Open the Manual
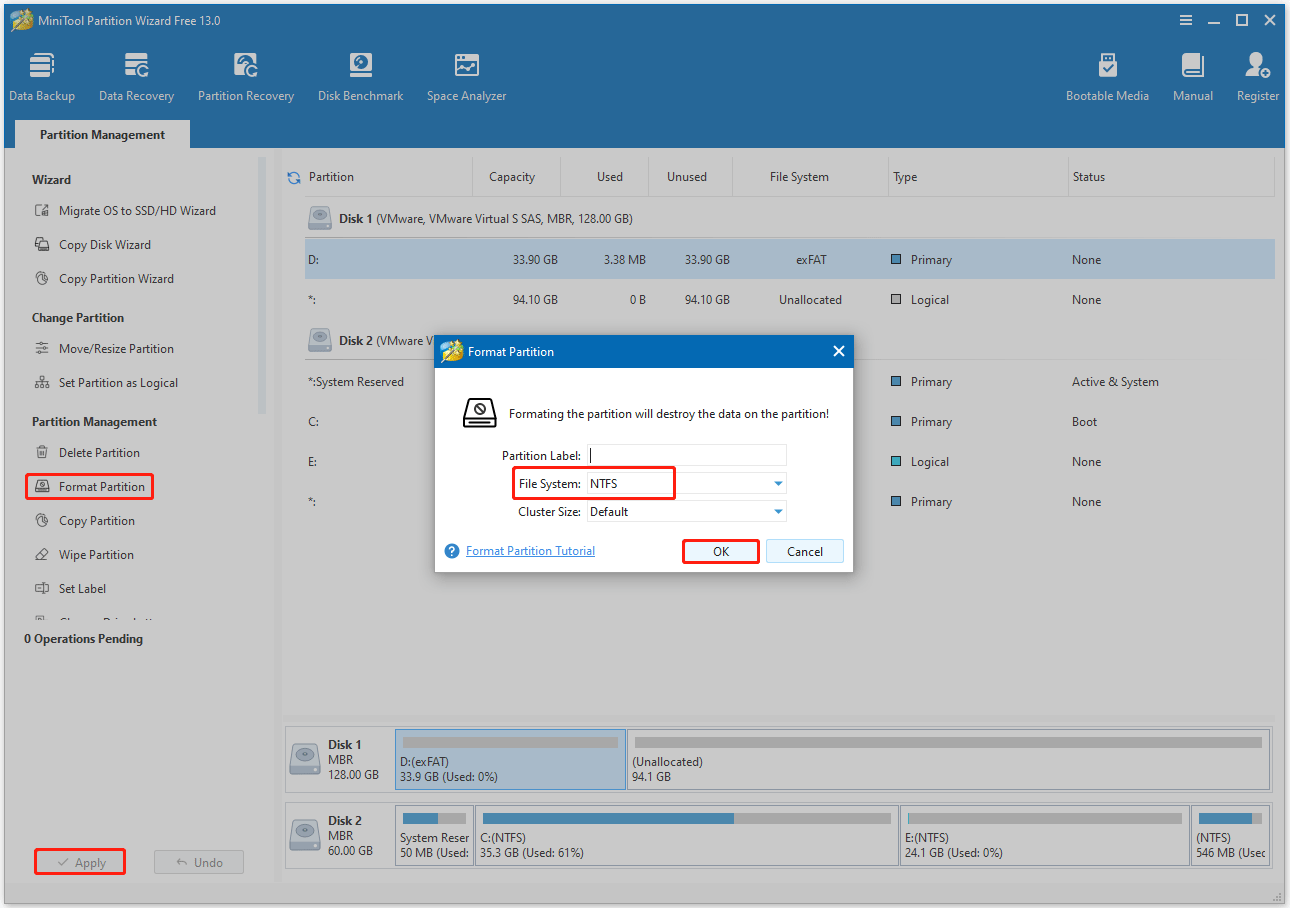The width and height of the screenshot is (1290, 908). point(1192,75)
